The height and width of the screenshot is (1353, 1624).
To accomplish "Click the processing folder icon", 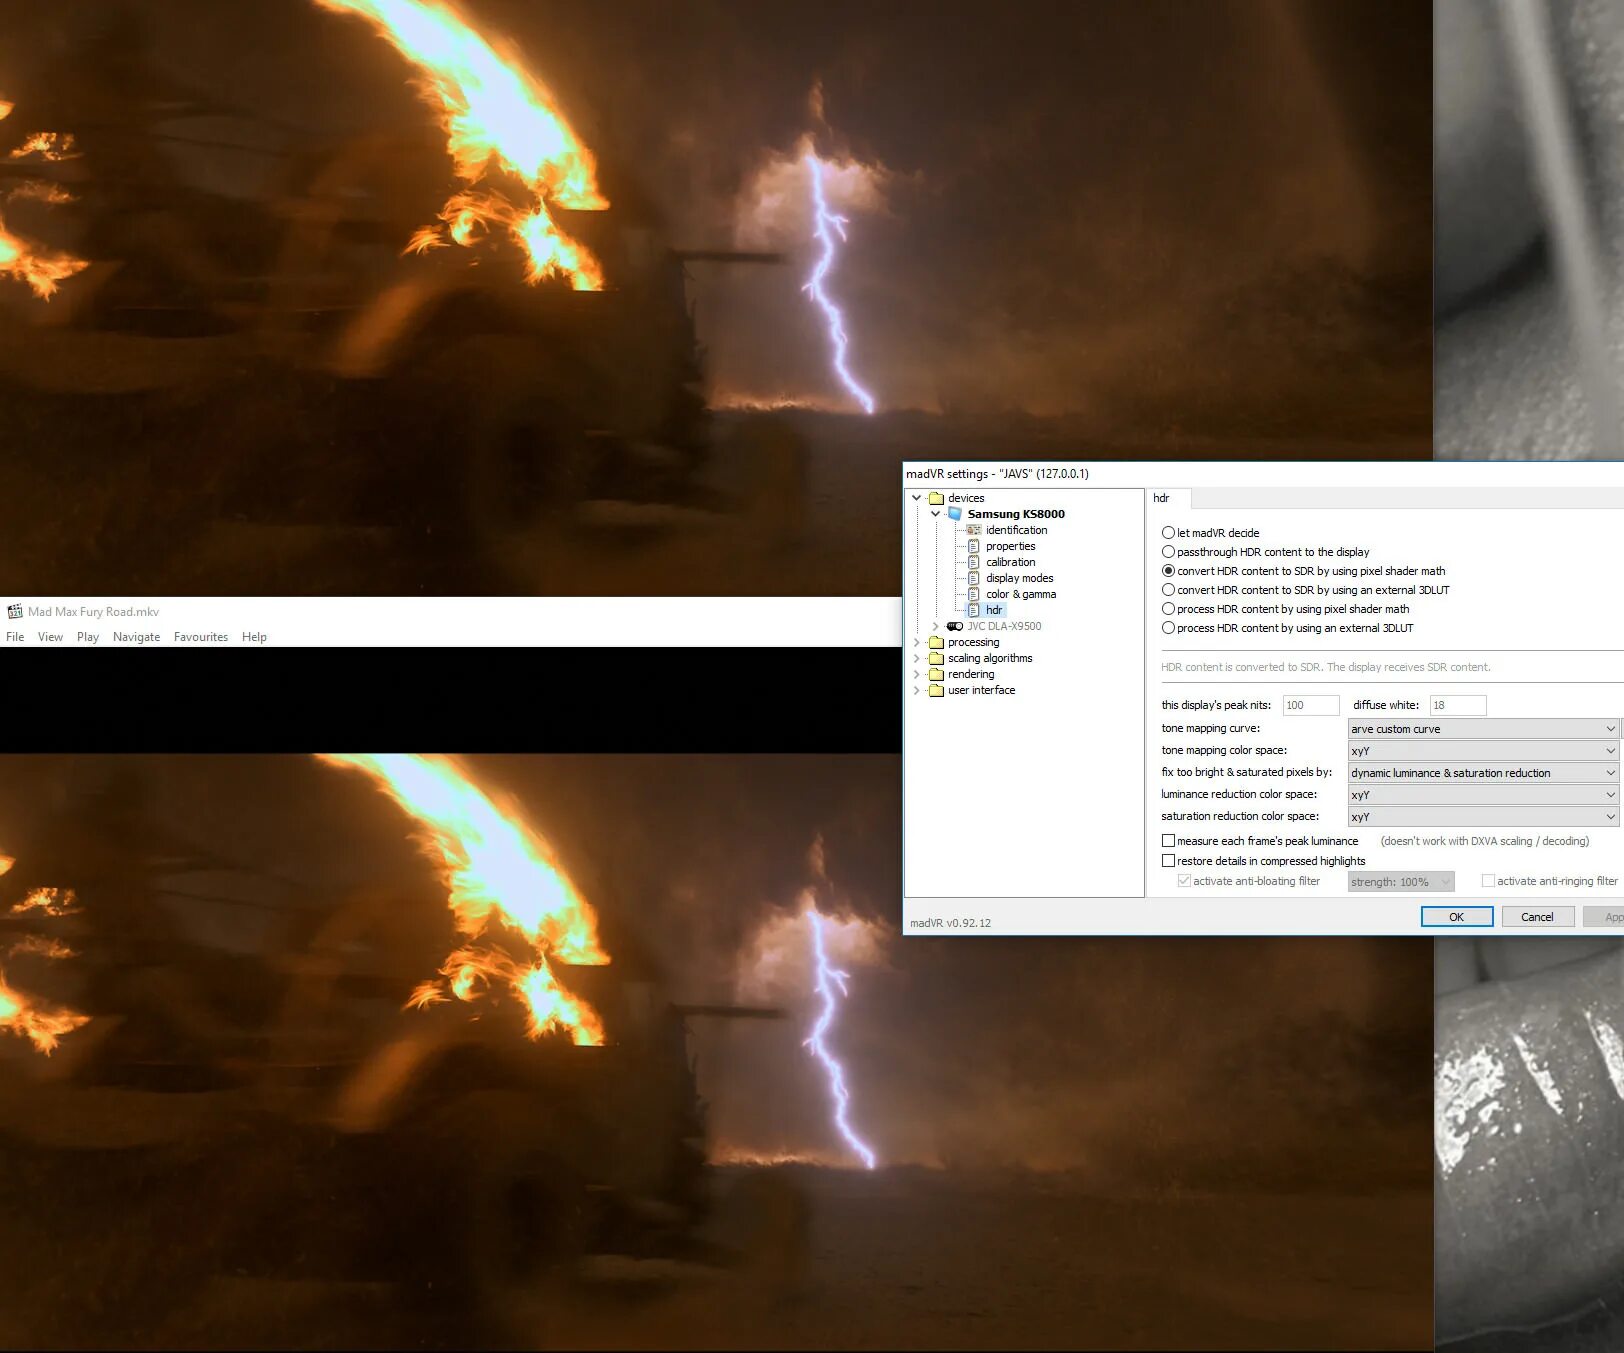I will pos(936,642).
